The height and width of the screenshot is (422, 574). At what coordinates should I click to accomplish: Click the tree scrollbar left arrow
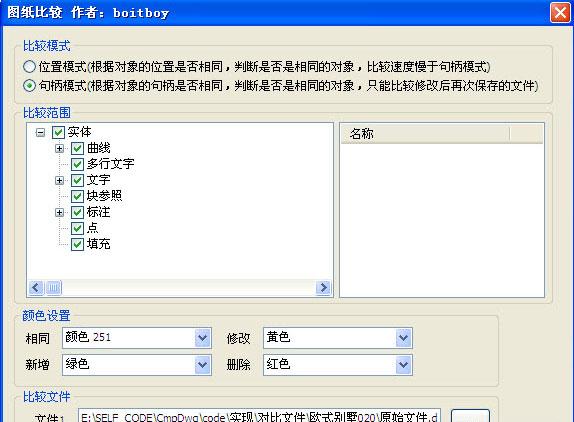36,288
